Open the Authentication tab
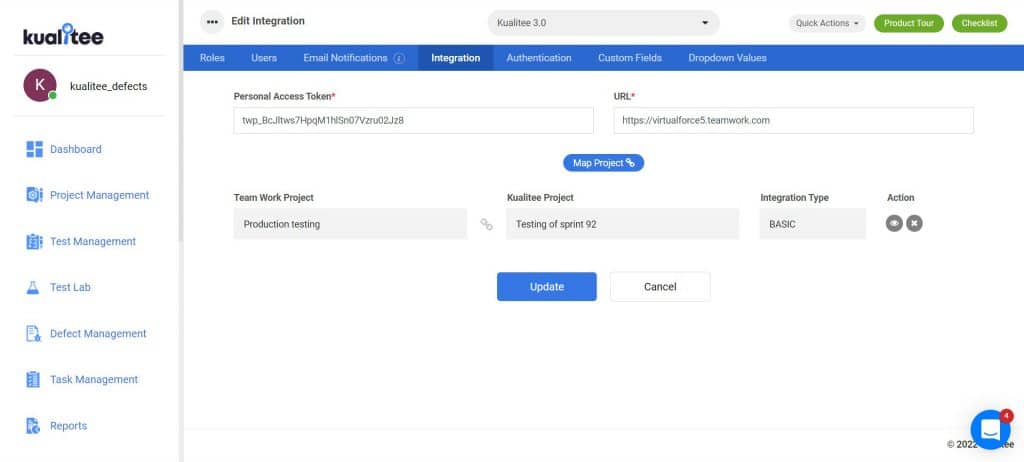 539,58
